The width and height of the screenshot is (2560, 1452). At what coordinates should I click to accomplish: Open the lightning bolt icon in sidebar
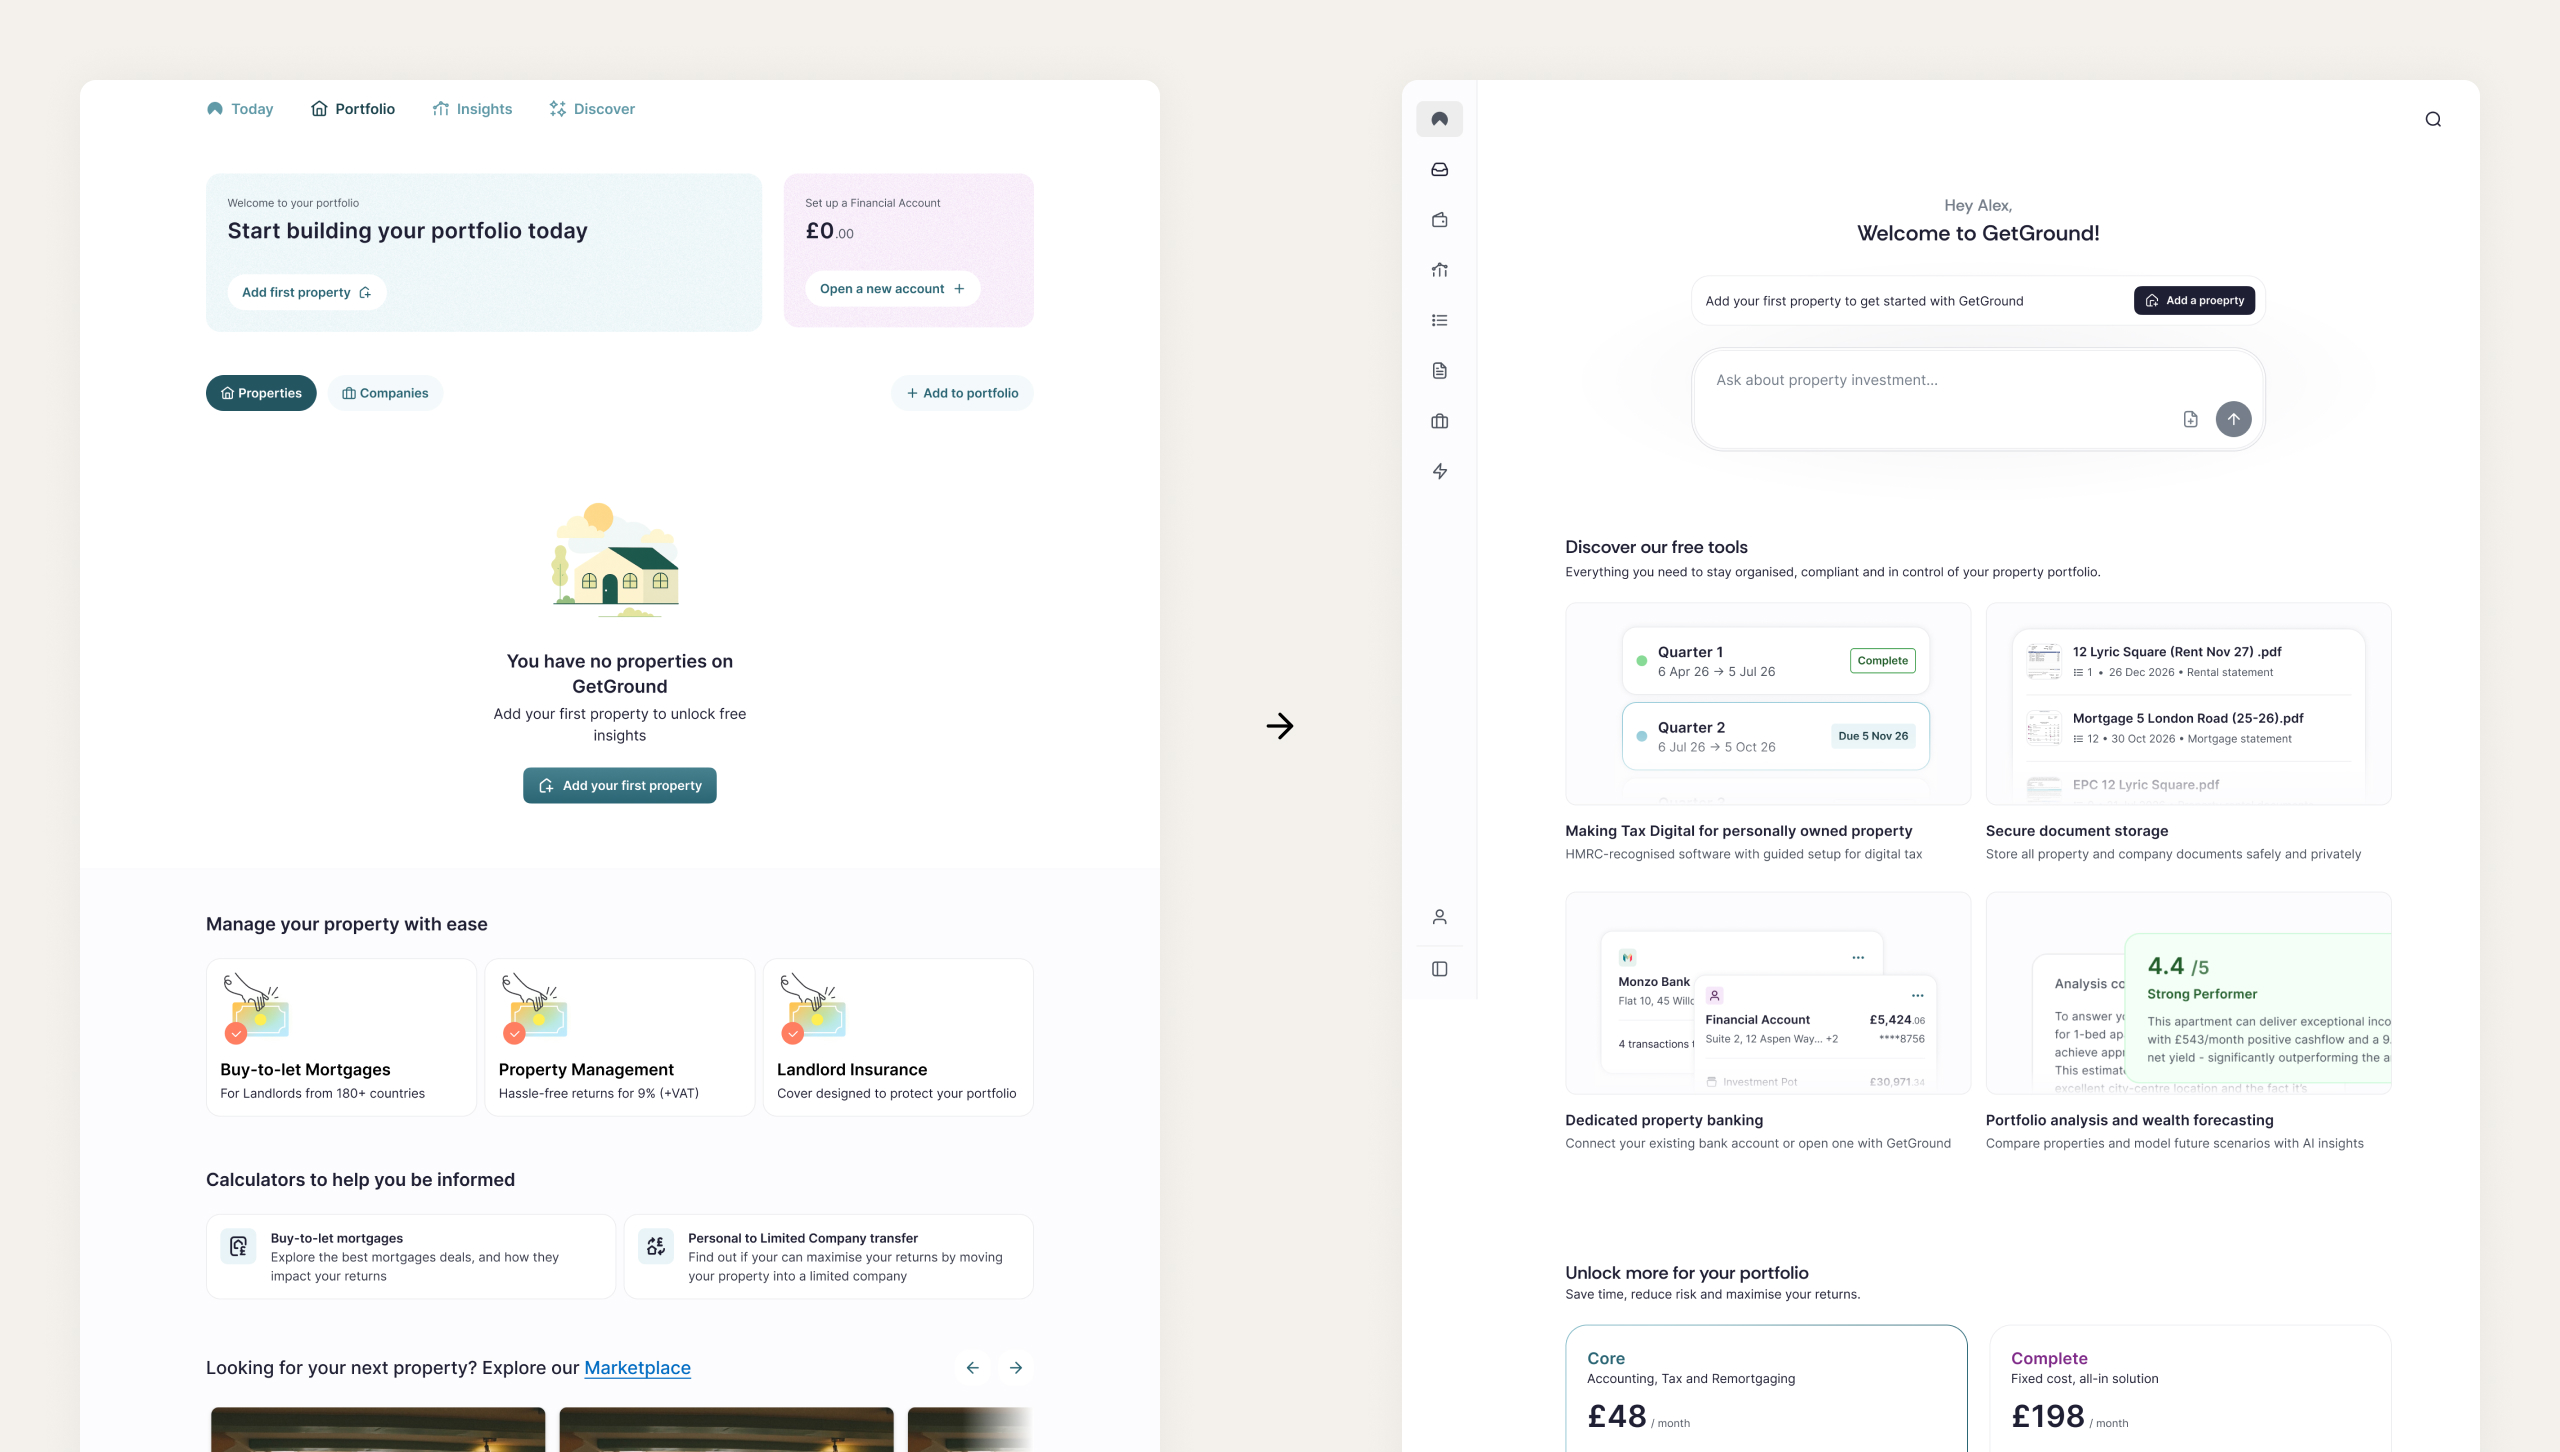(x=1440, y=471)
